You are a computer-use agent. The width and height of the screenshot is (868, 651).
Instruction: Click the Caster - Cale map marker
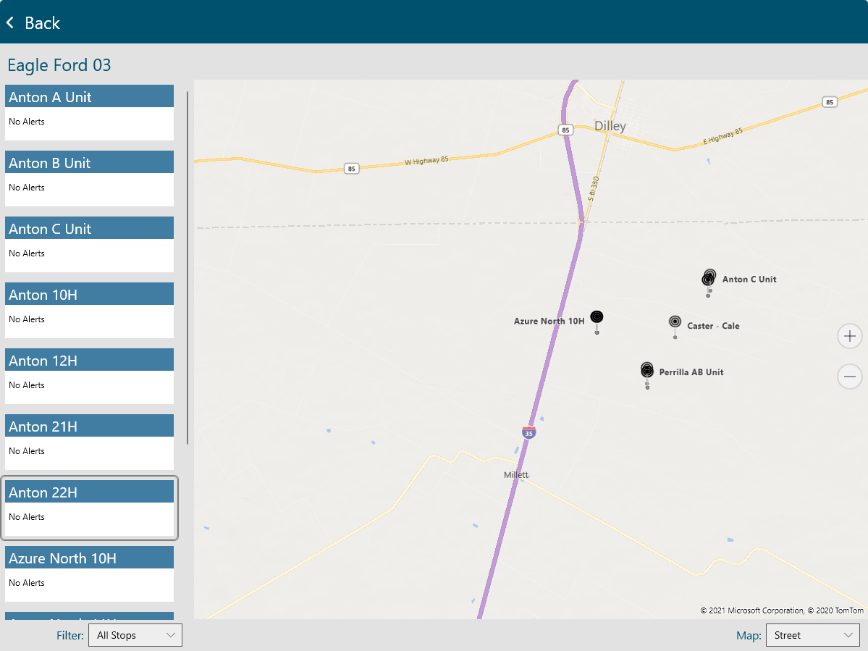675,322
